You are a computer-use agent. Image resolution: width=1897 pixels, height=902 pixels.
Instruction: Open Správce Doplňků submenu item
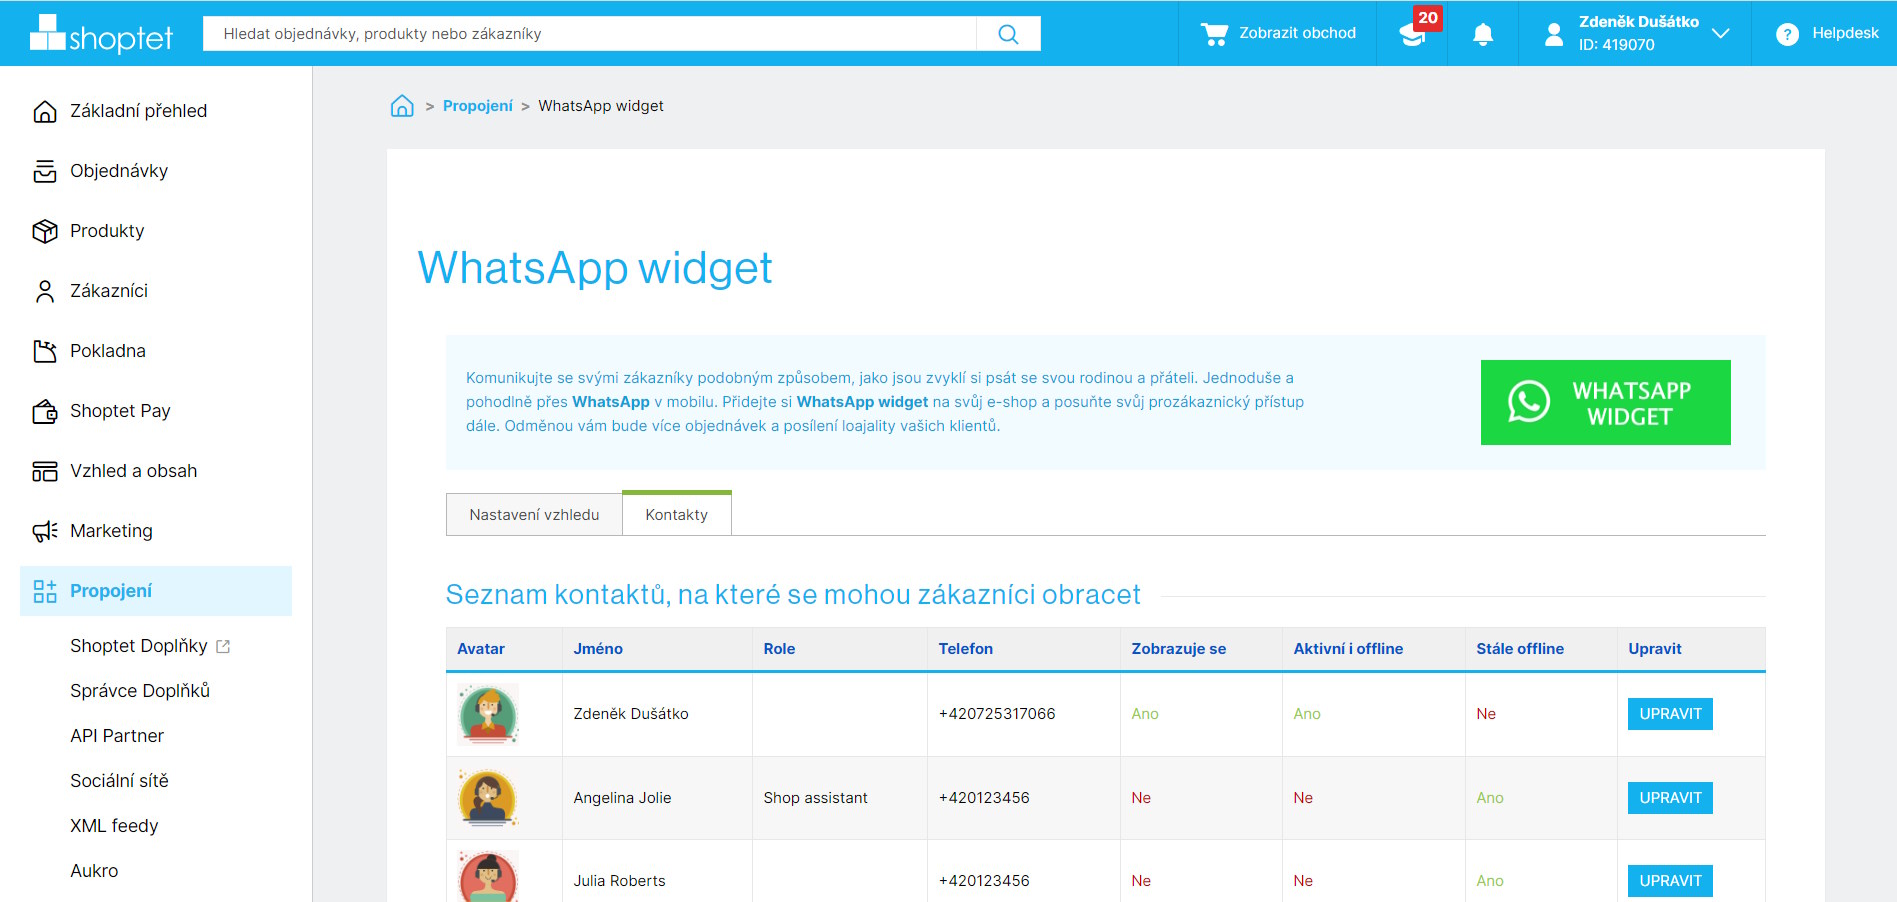click(140, 691)
